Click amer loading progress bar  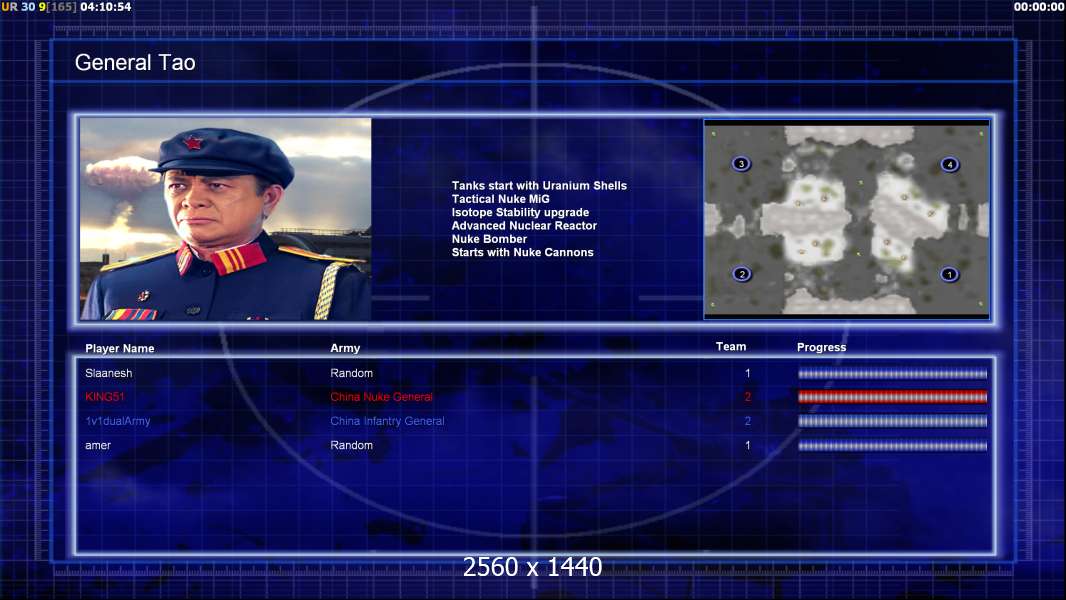tap(892, 446)
